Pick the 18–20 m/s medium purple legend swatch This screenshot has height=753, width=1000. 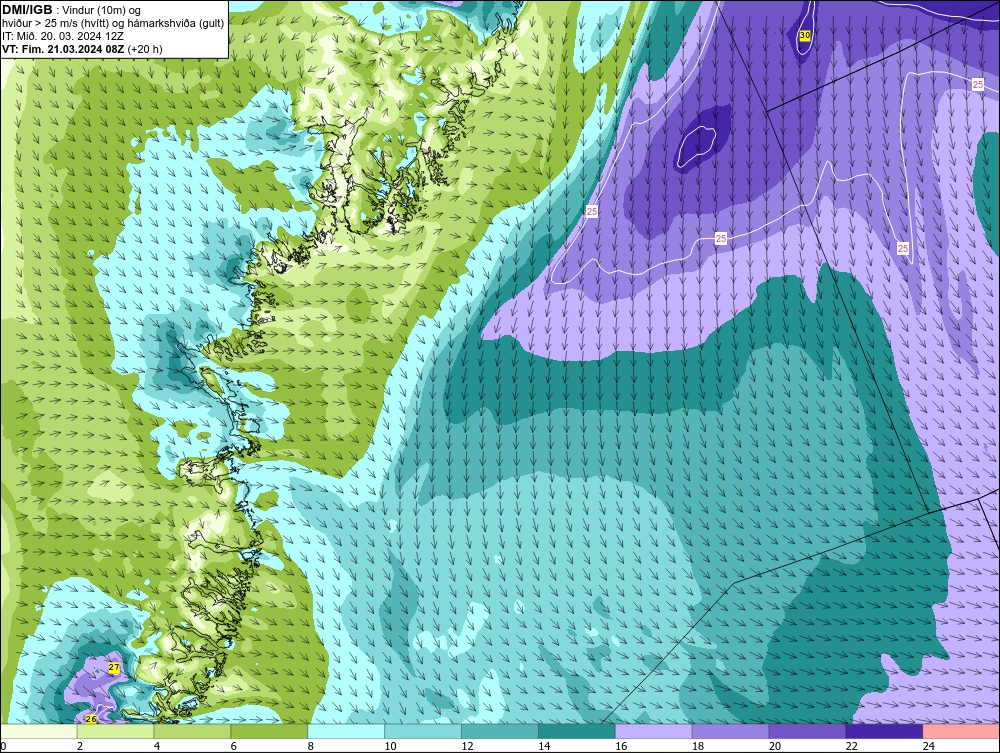(730, 731)
